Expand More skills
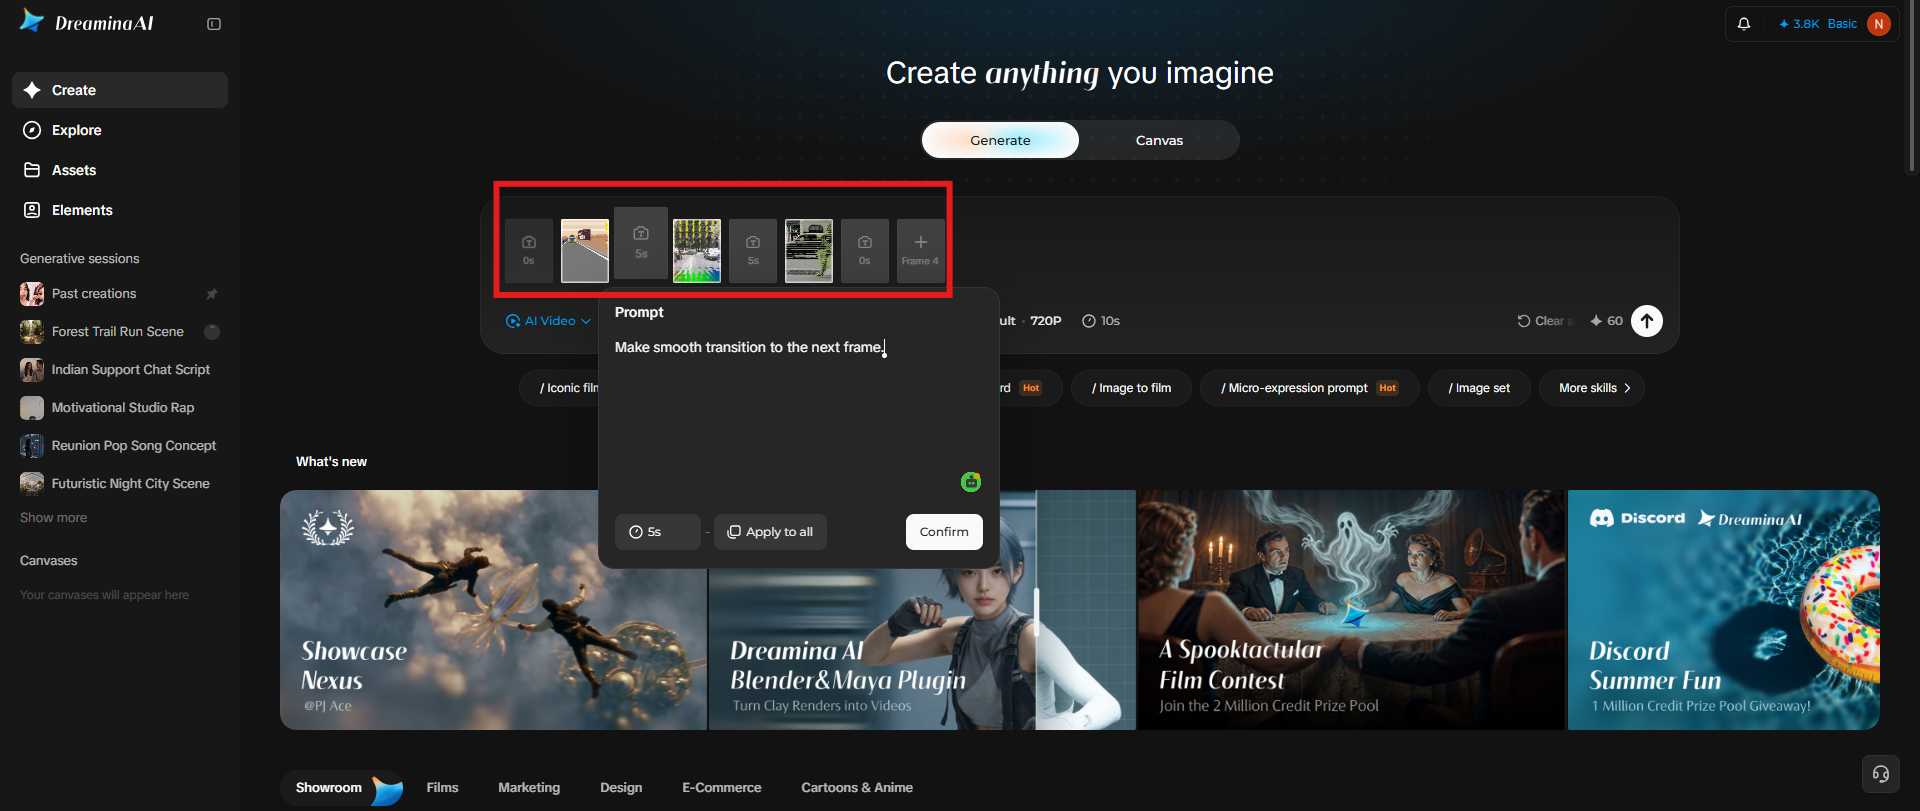The width and height of the screenshot is (1920, 811). [x=1592, y=388]
